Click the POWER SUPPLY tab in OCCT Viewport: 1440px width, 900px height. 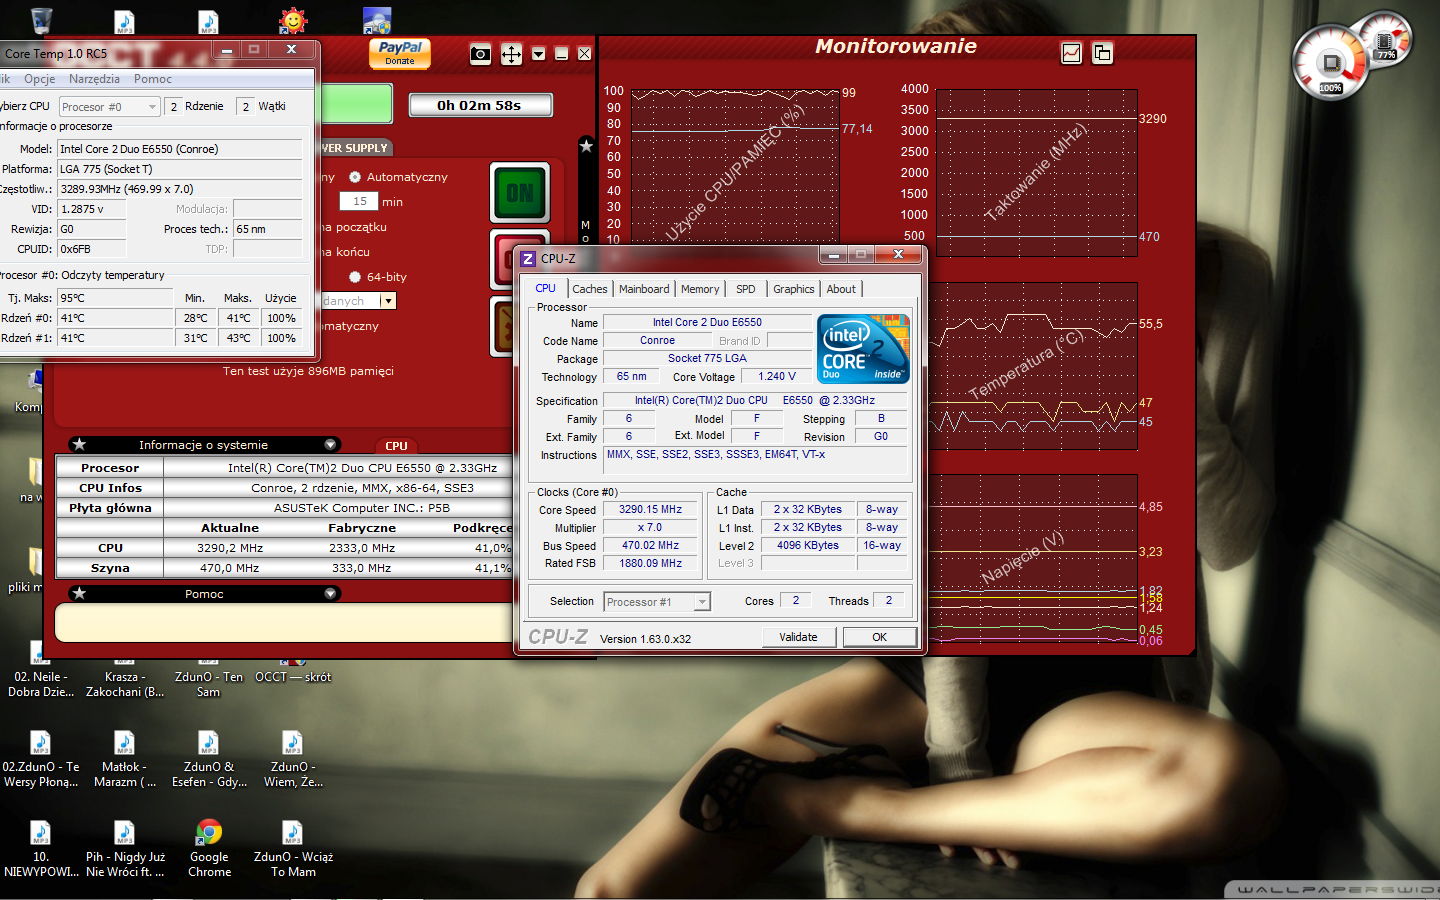pyautogui.click(x=355, y=148)
